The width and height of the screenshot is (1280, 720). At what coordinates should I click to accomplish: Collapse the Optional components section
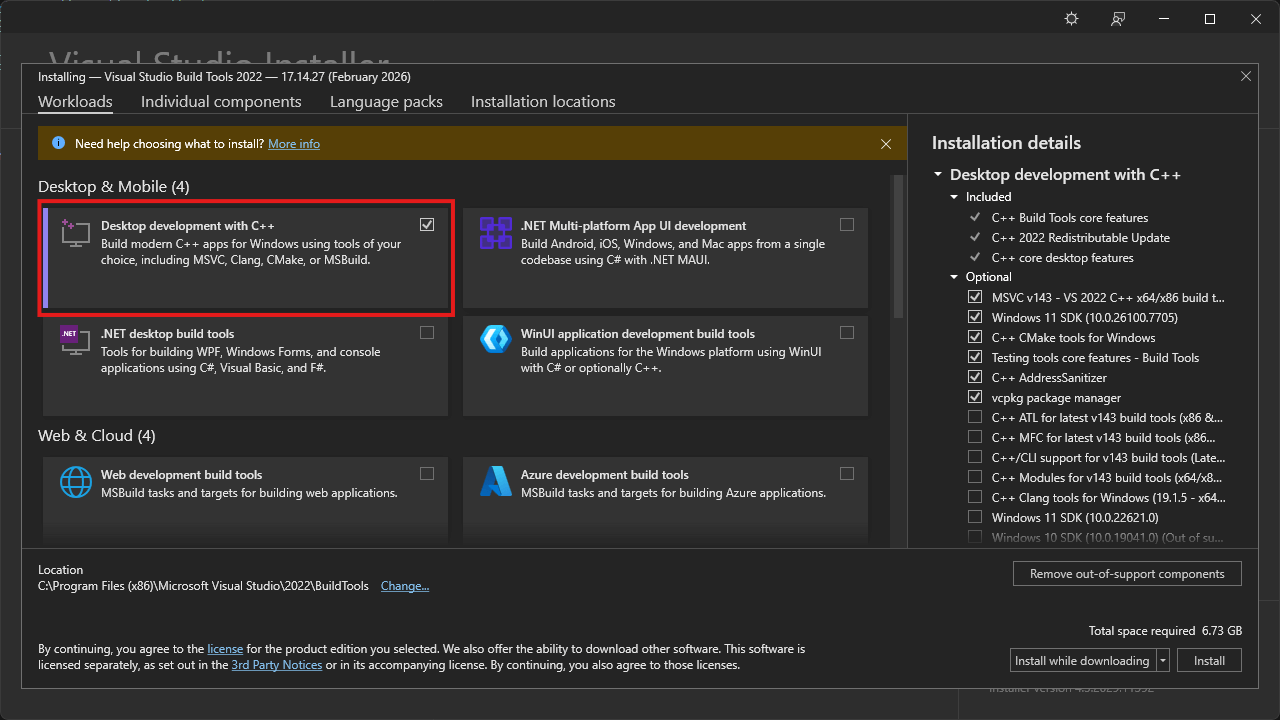pos(955,277)
